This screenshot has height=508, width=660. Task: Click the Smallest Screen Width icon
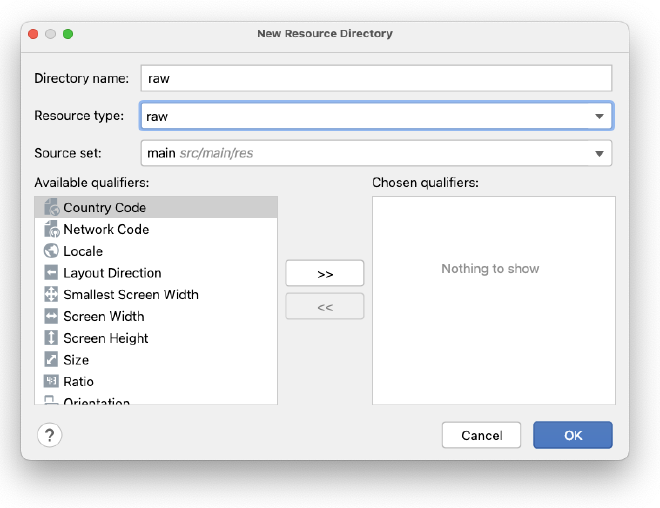pyautogui.click(x=52, y=295)
